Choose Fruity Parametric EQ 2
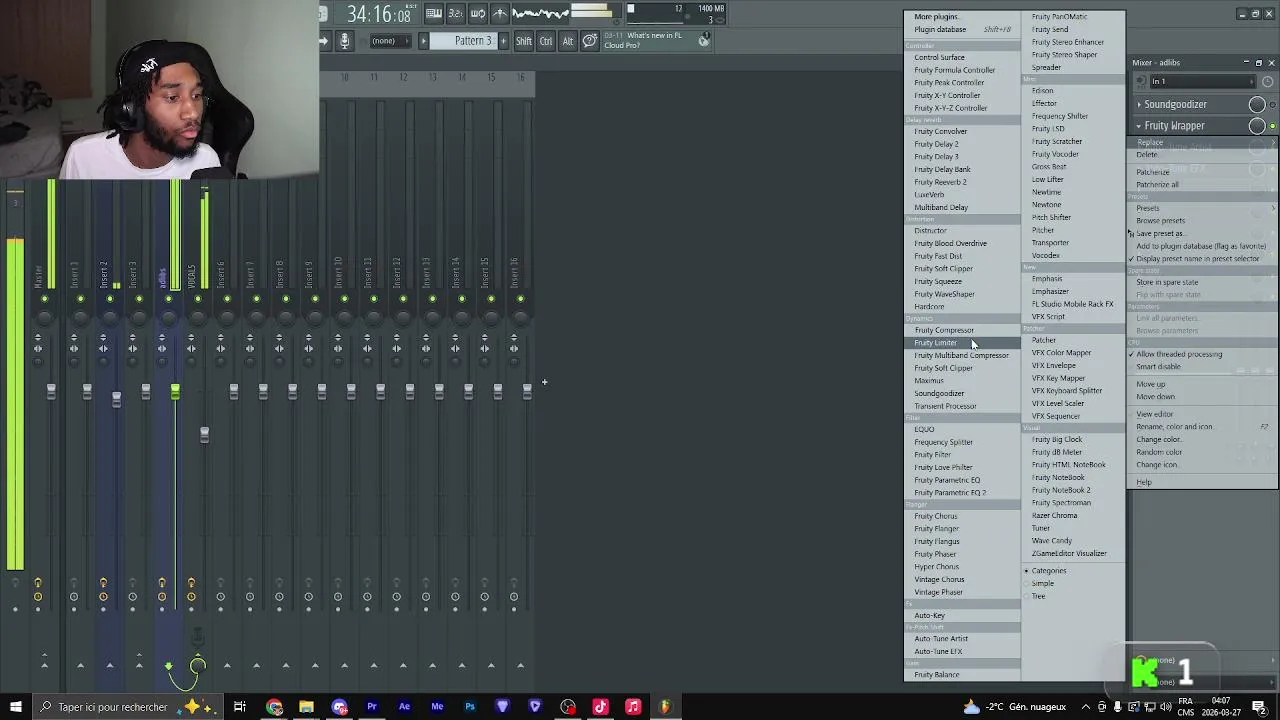1280x720 pixels. [x=962, y=492]
